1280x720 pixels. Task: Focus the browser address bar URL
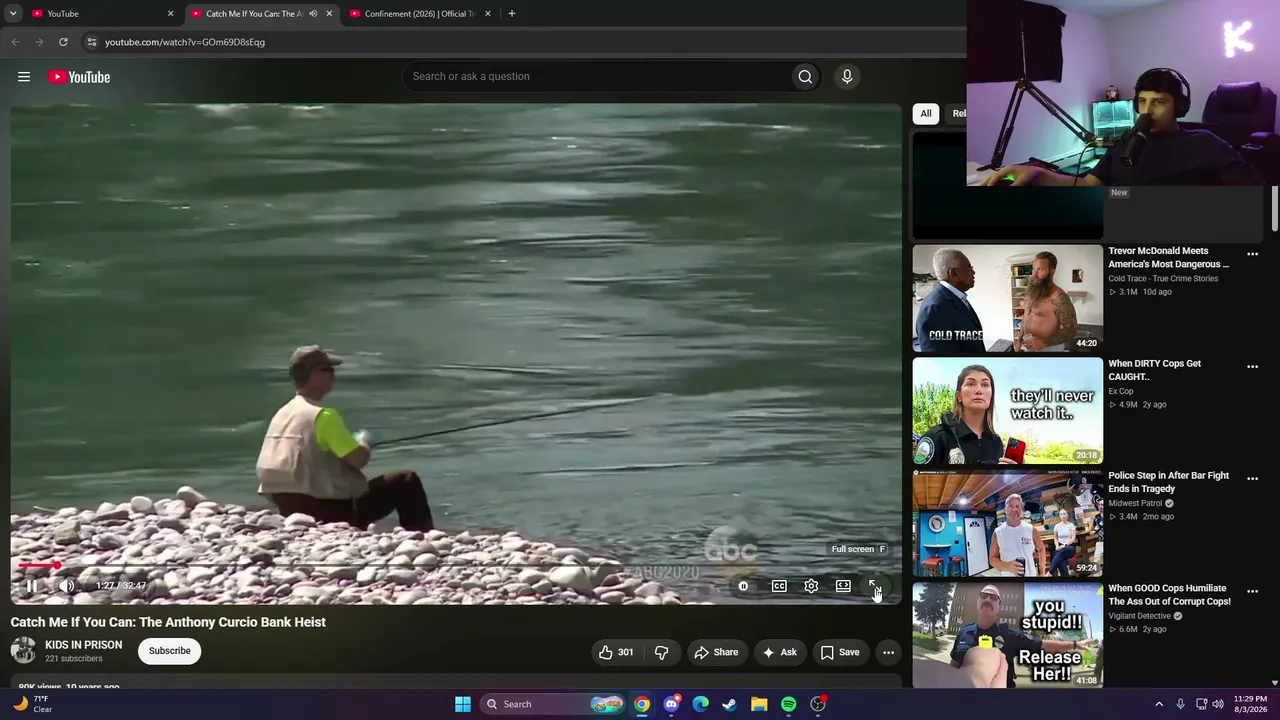(x=185, y=42)
